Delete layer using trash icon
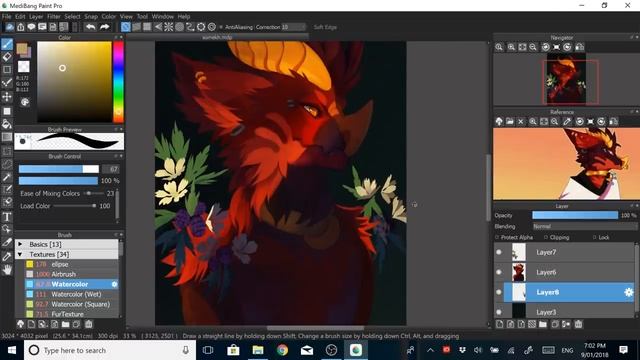The image size is (640, 360). pos(578,324)
